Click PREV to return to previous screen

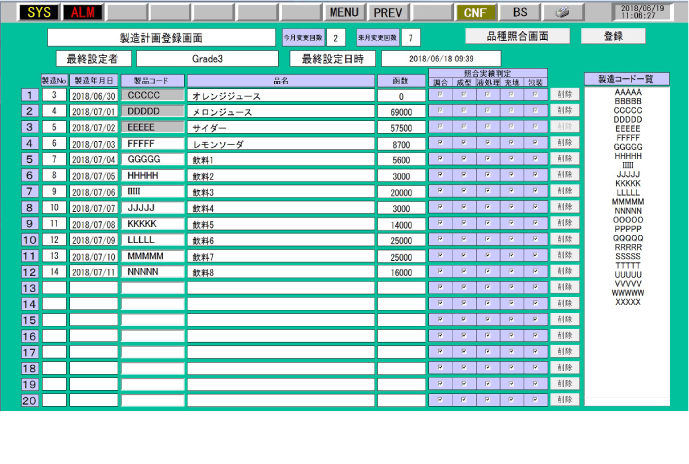pos(388,12)
